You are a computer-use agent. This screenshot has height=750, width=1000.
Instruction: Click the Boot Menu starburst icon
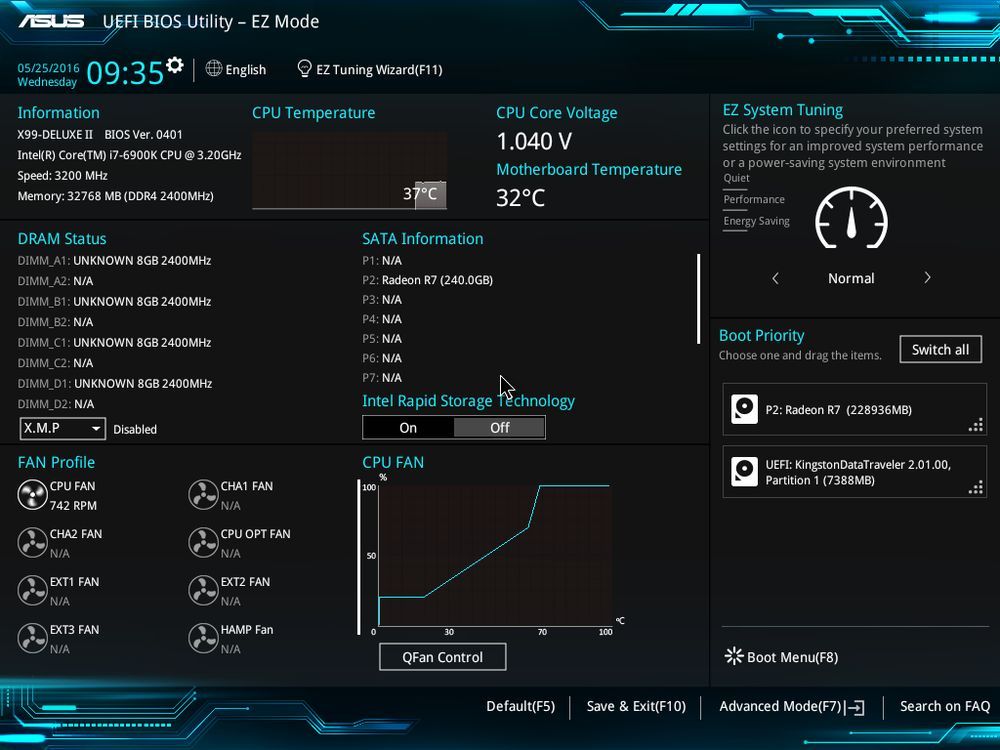734,656
